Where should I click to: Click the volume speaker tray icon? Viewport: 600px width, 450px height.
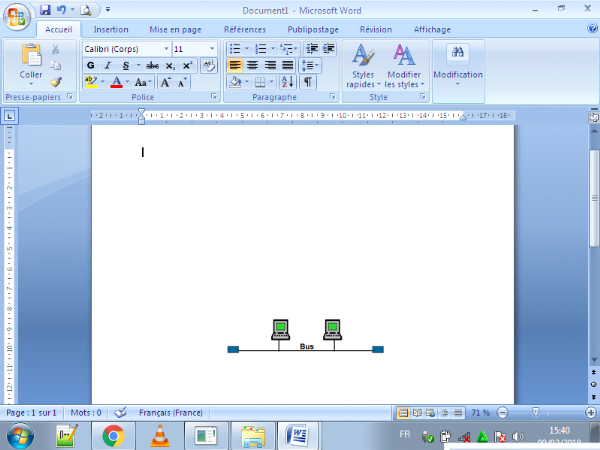[517, 436]
